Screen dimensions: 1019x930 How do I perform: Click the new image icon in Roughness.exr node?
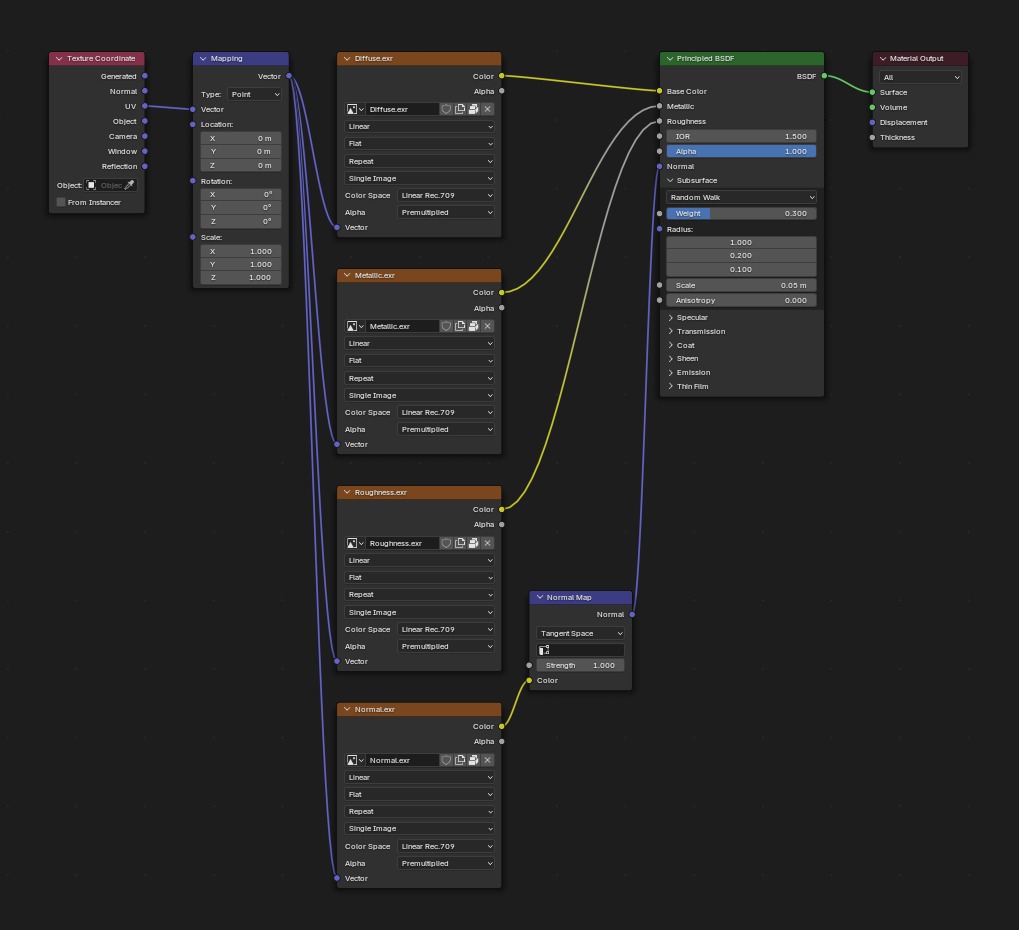(460, 543)
